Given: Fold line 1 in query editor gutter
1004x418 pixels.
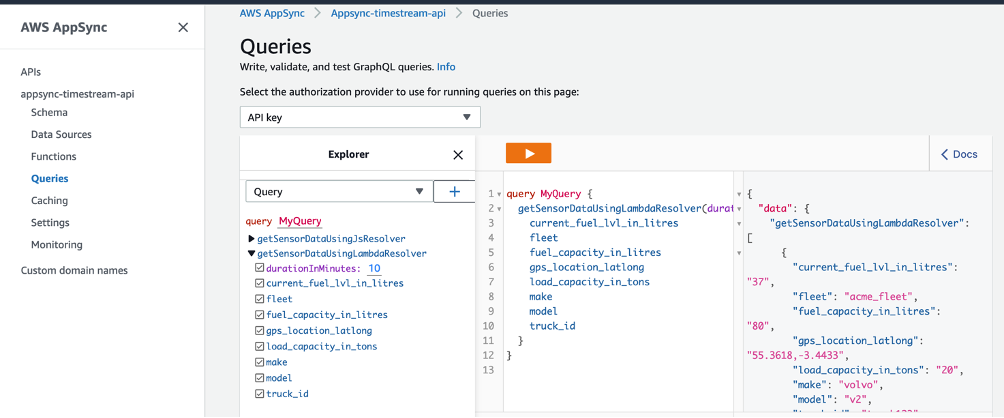Looking at the screenshot, I should 499,194.
